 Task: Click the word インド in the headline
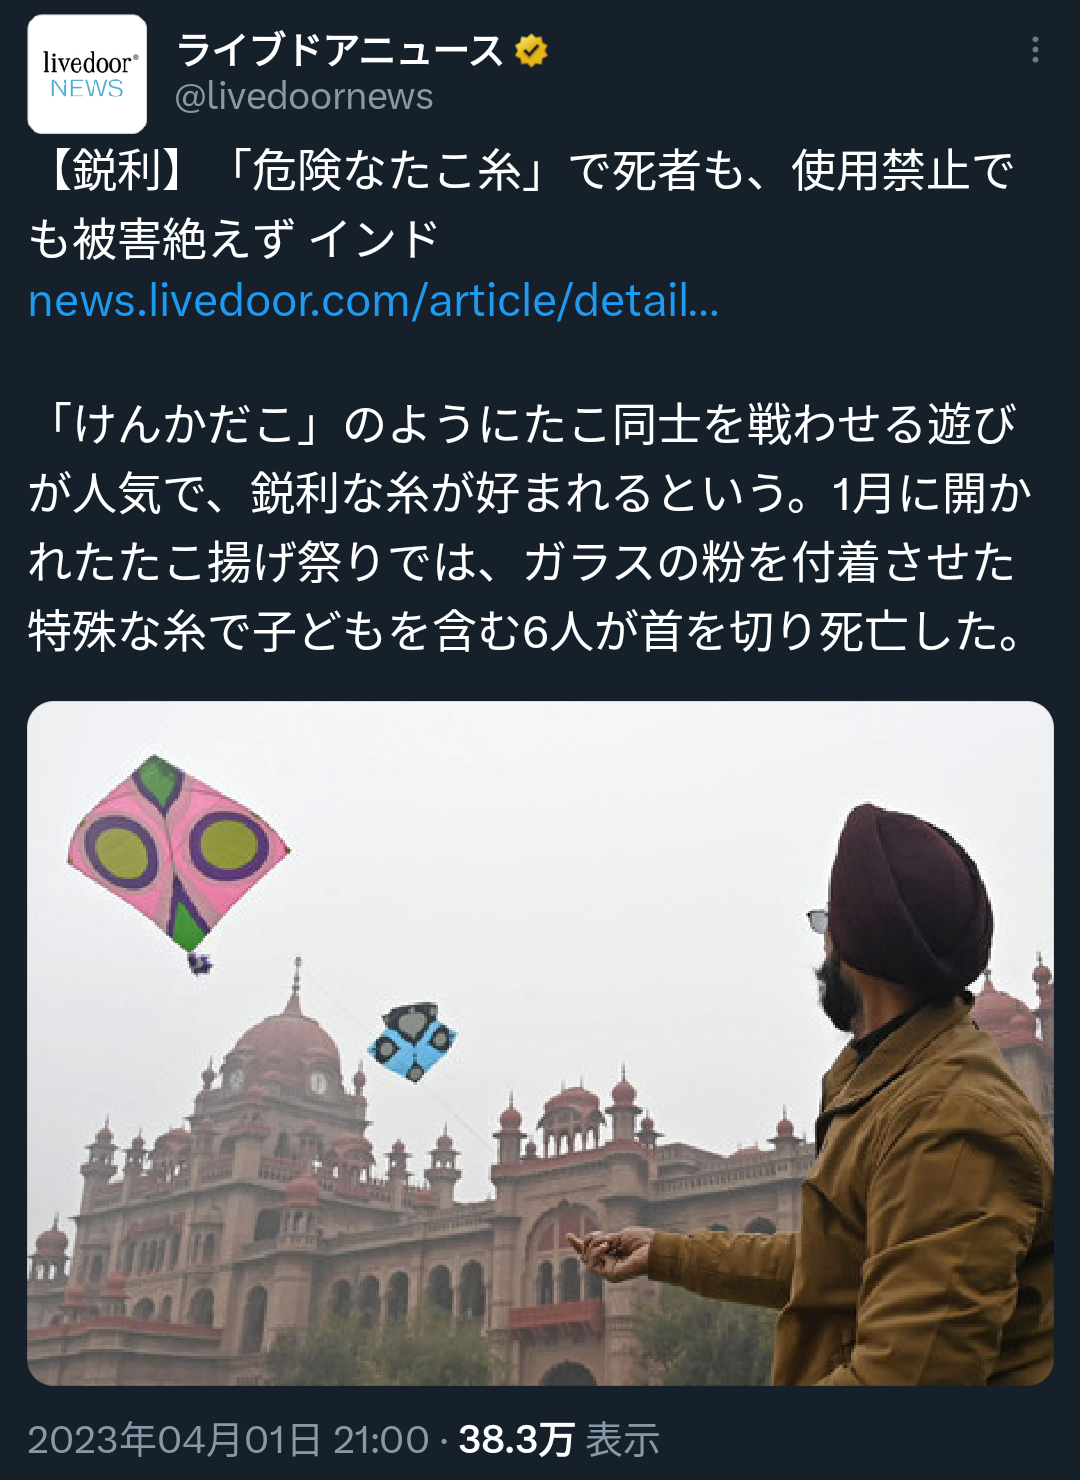(x=374, y=239)
